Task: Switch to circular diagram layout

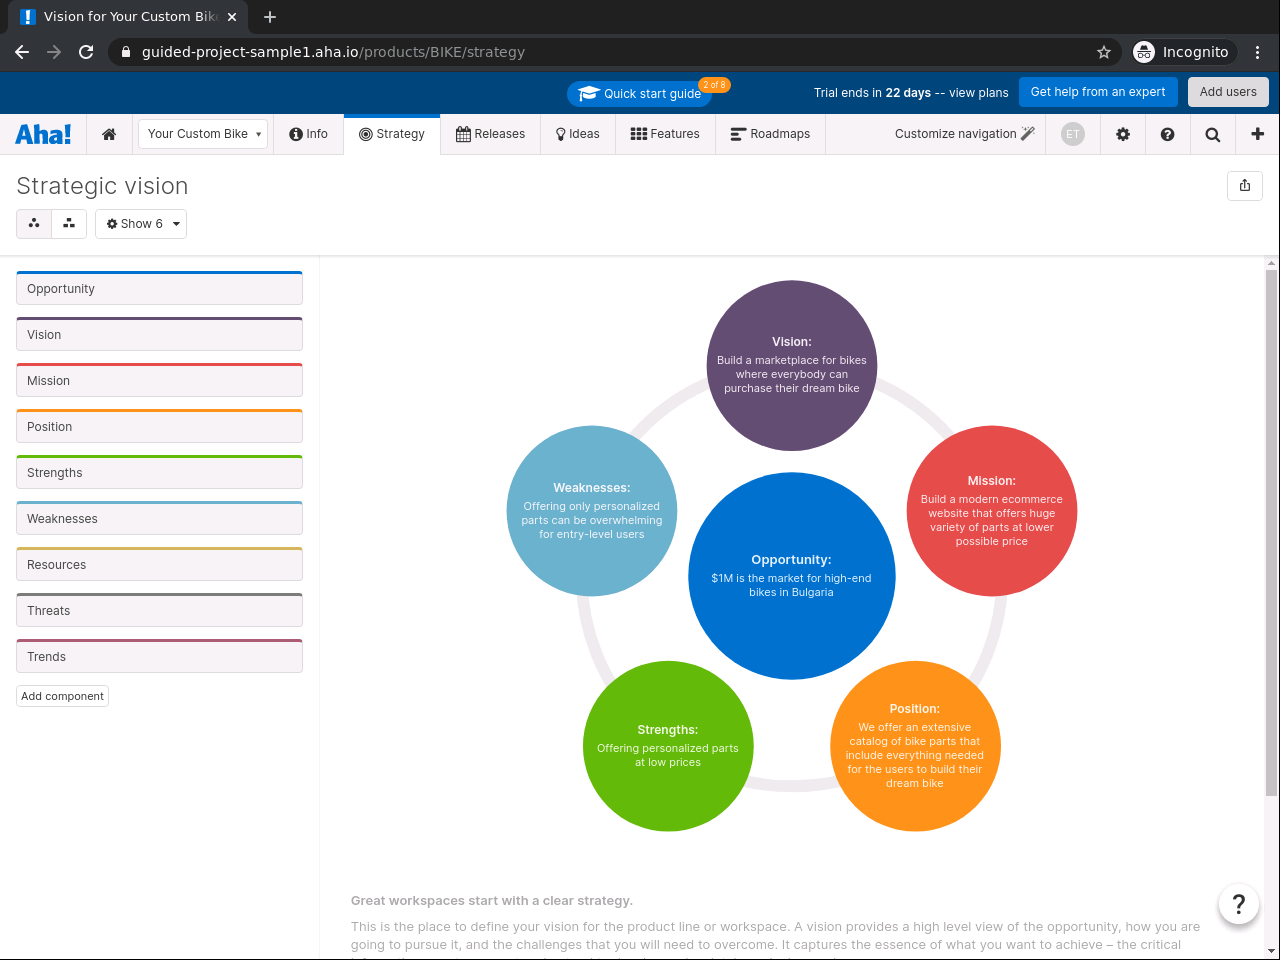Action: [34, 224]
